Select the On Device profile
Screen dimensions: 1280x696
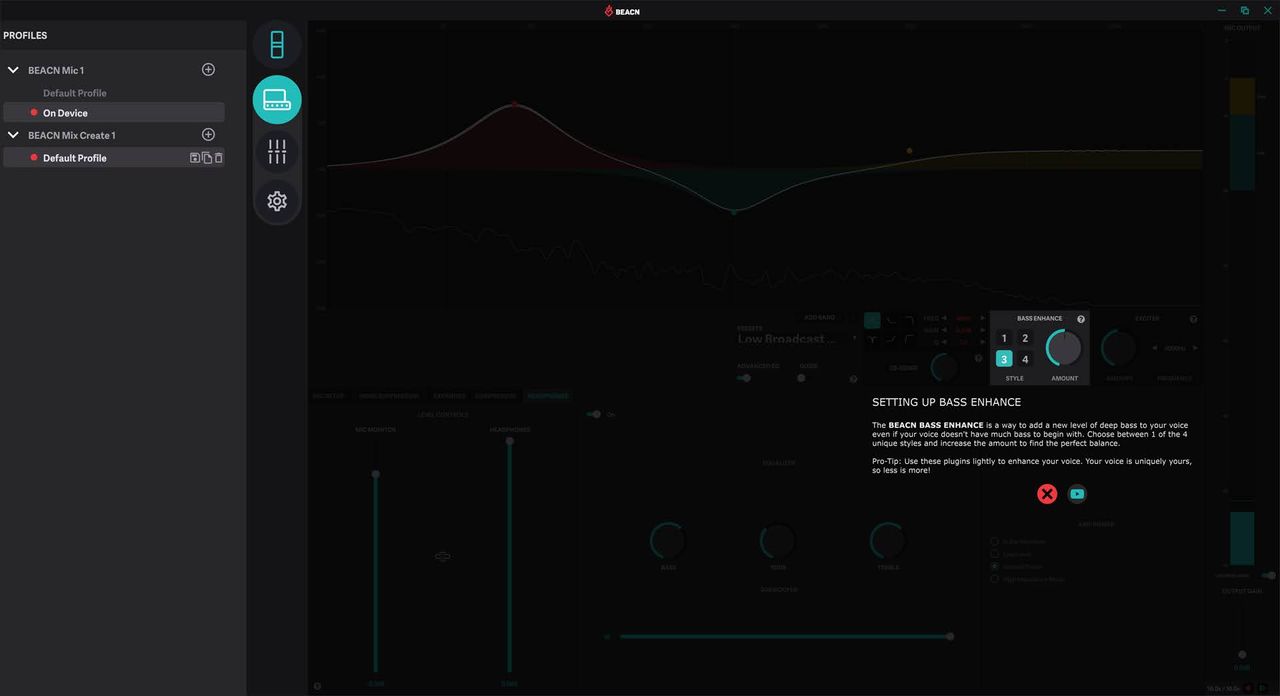pos(113,113)
